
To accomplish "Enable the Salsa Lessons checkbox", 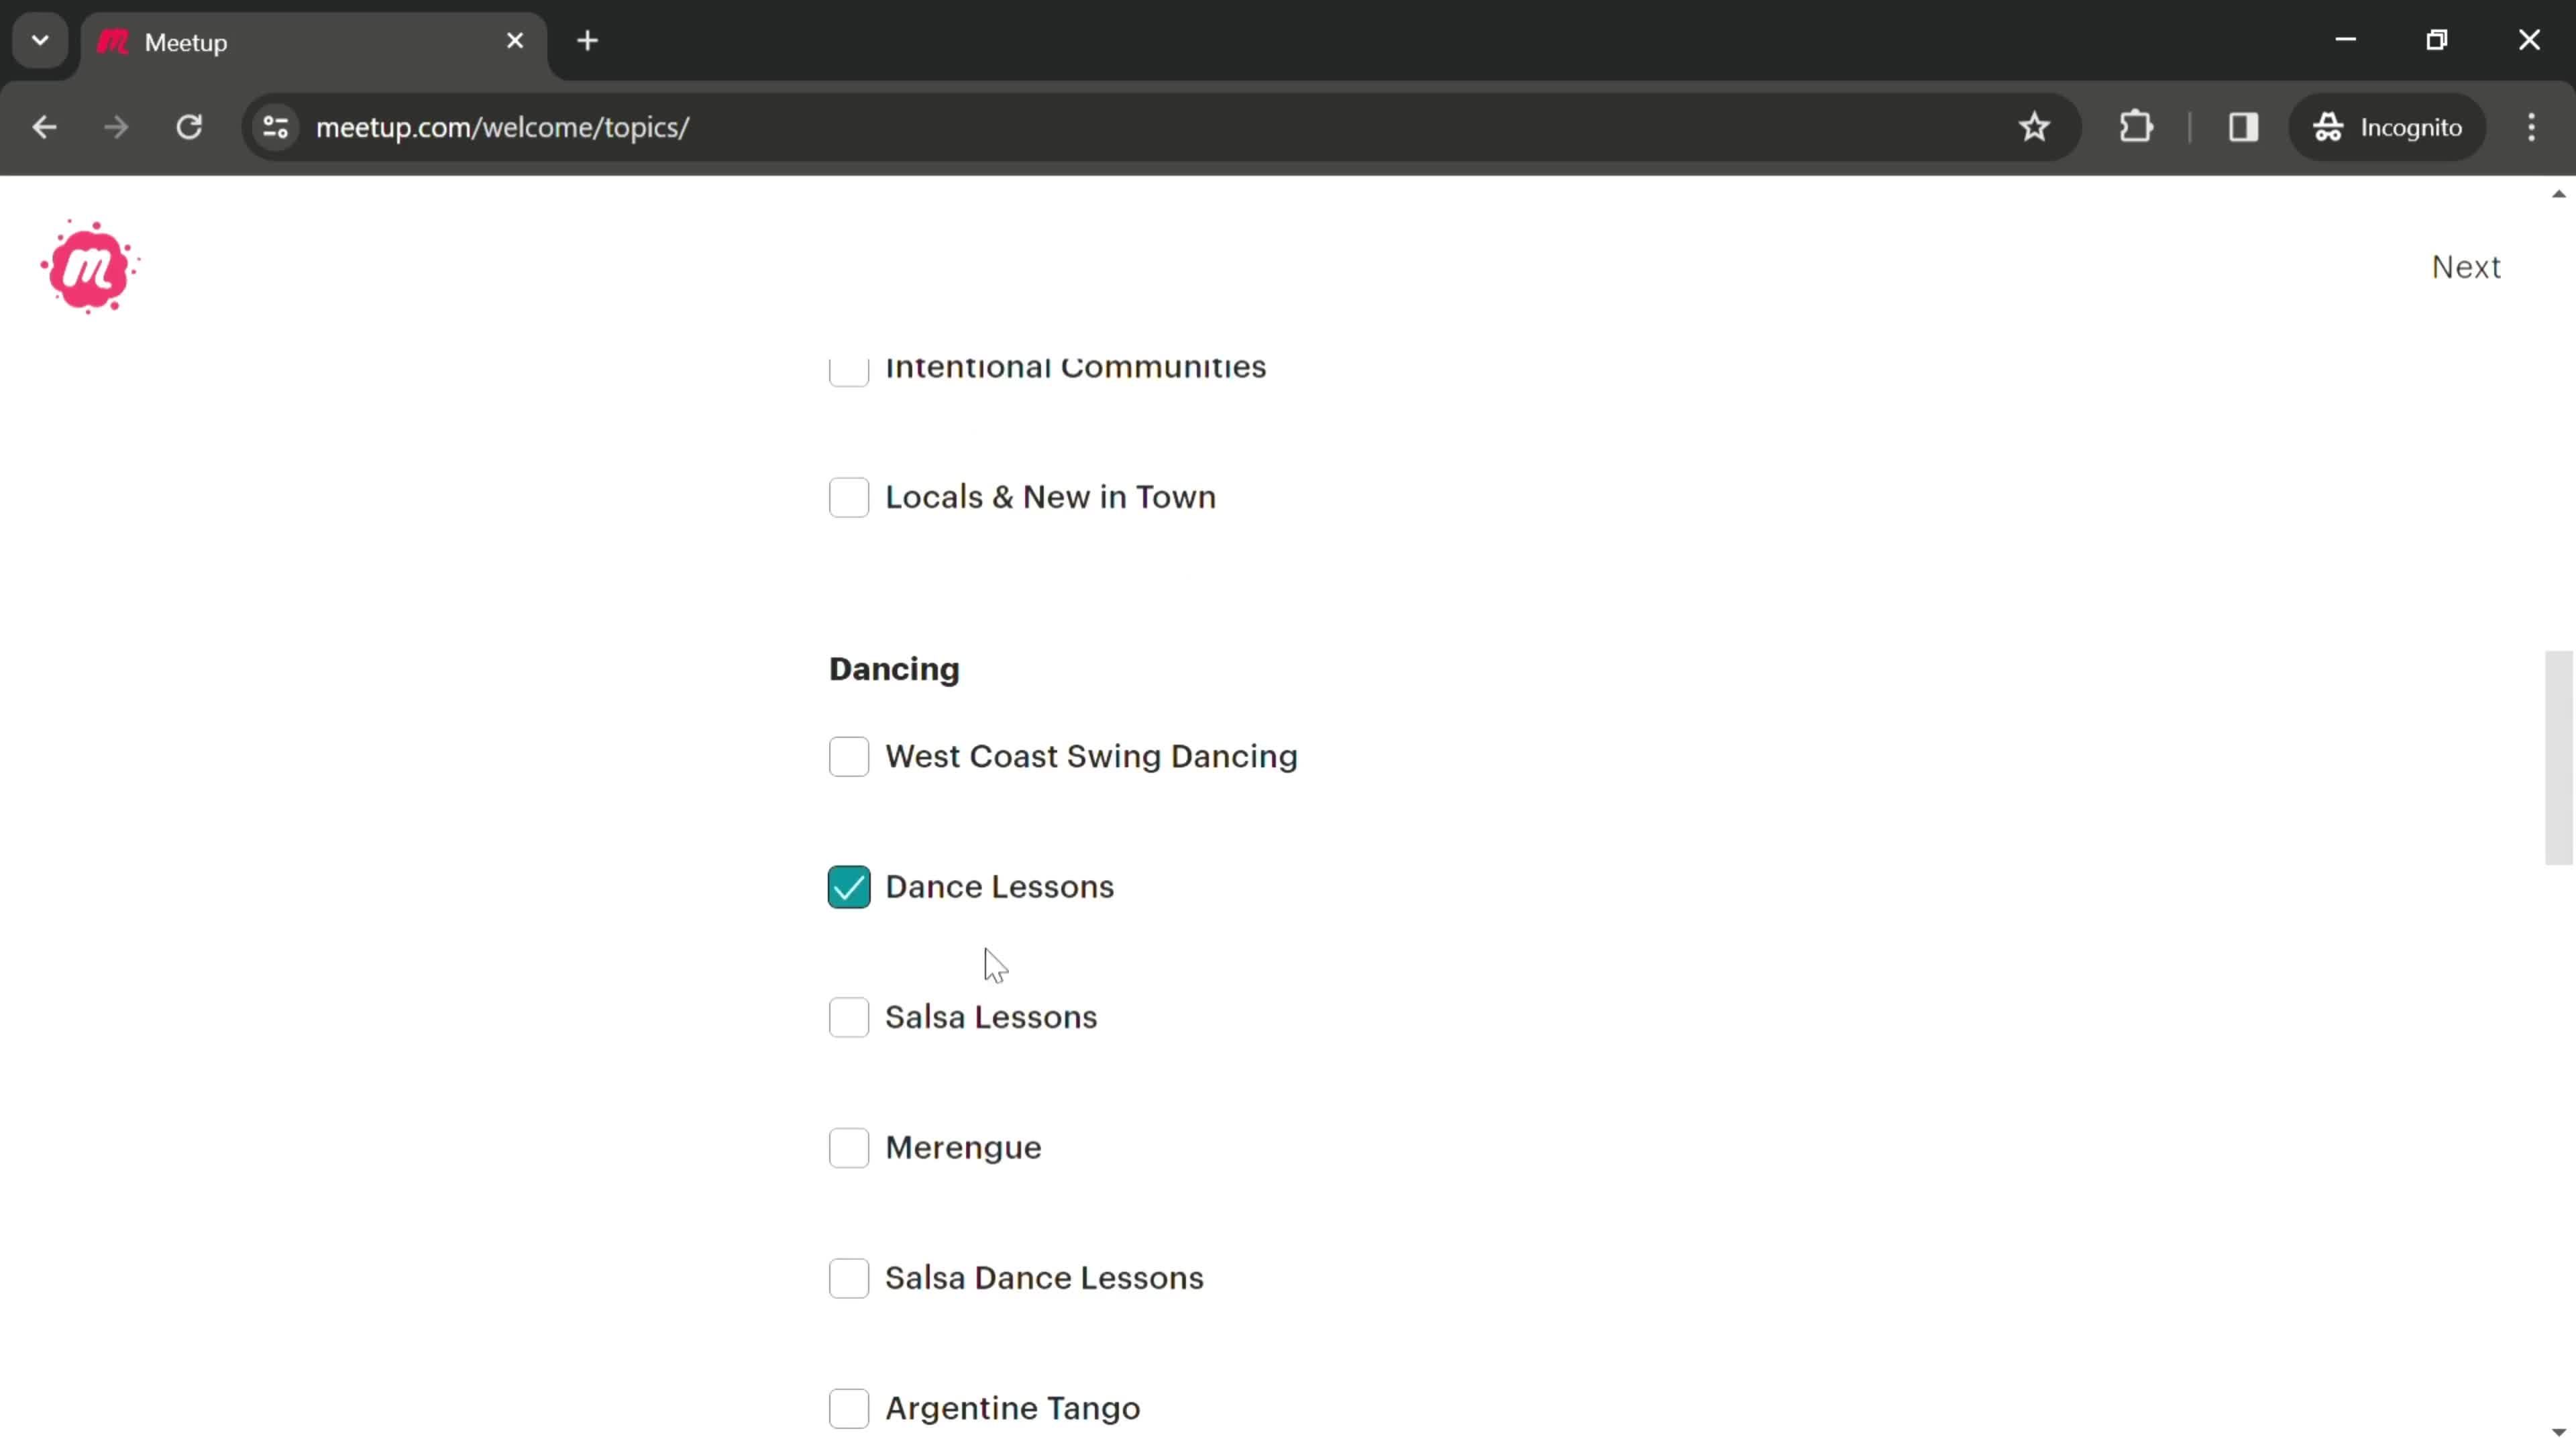I will (x=849, y=1017).
